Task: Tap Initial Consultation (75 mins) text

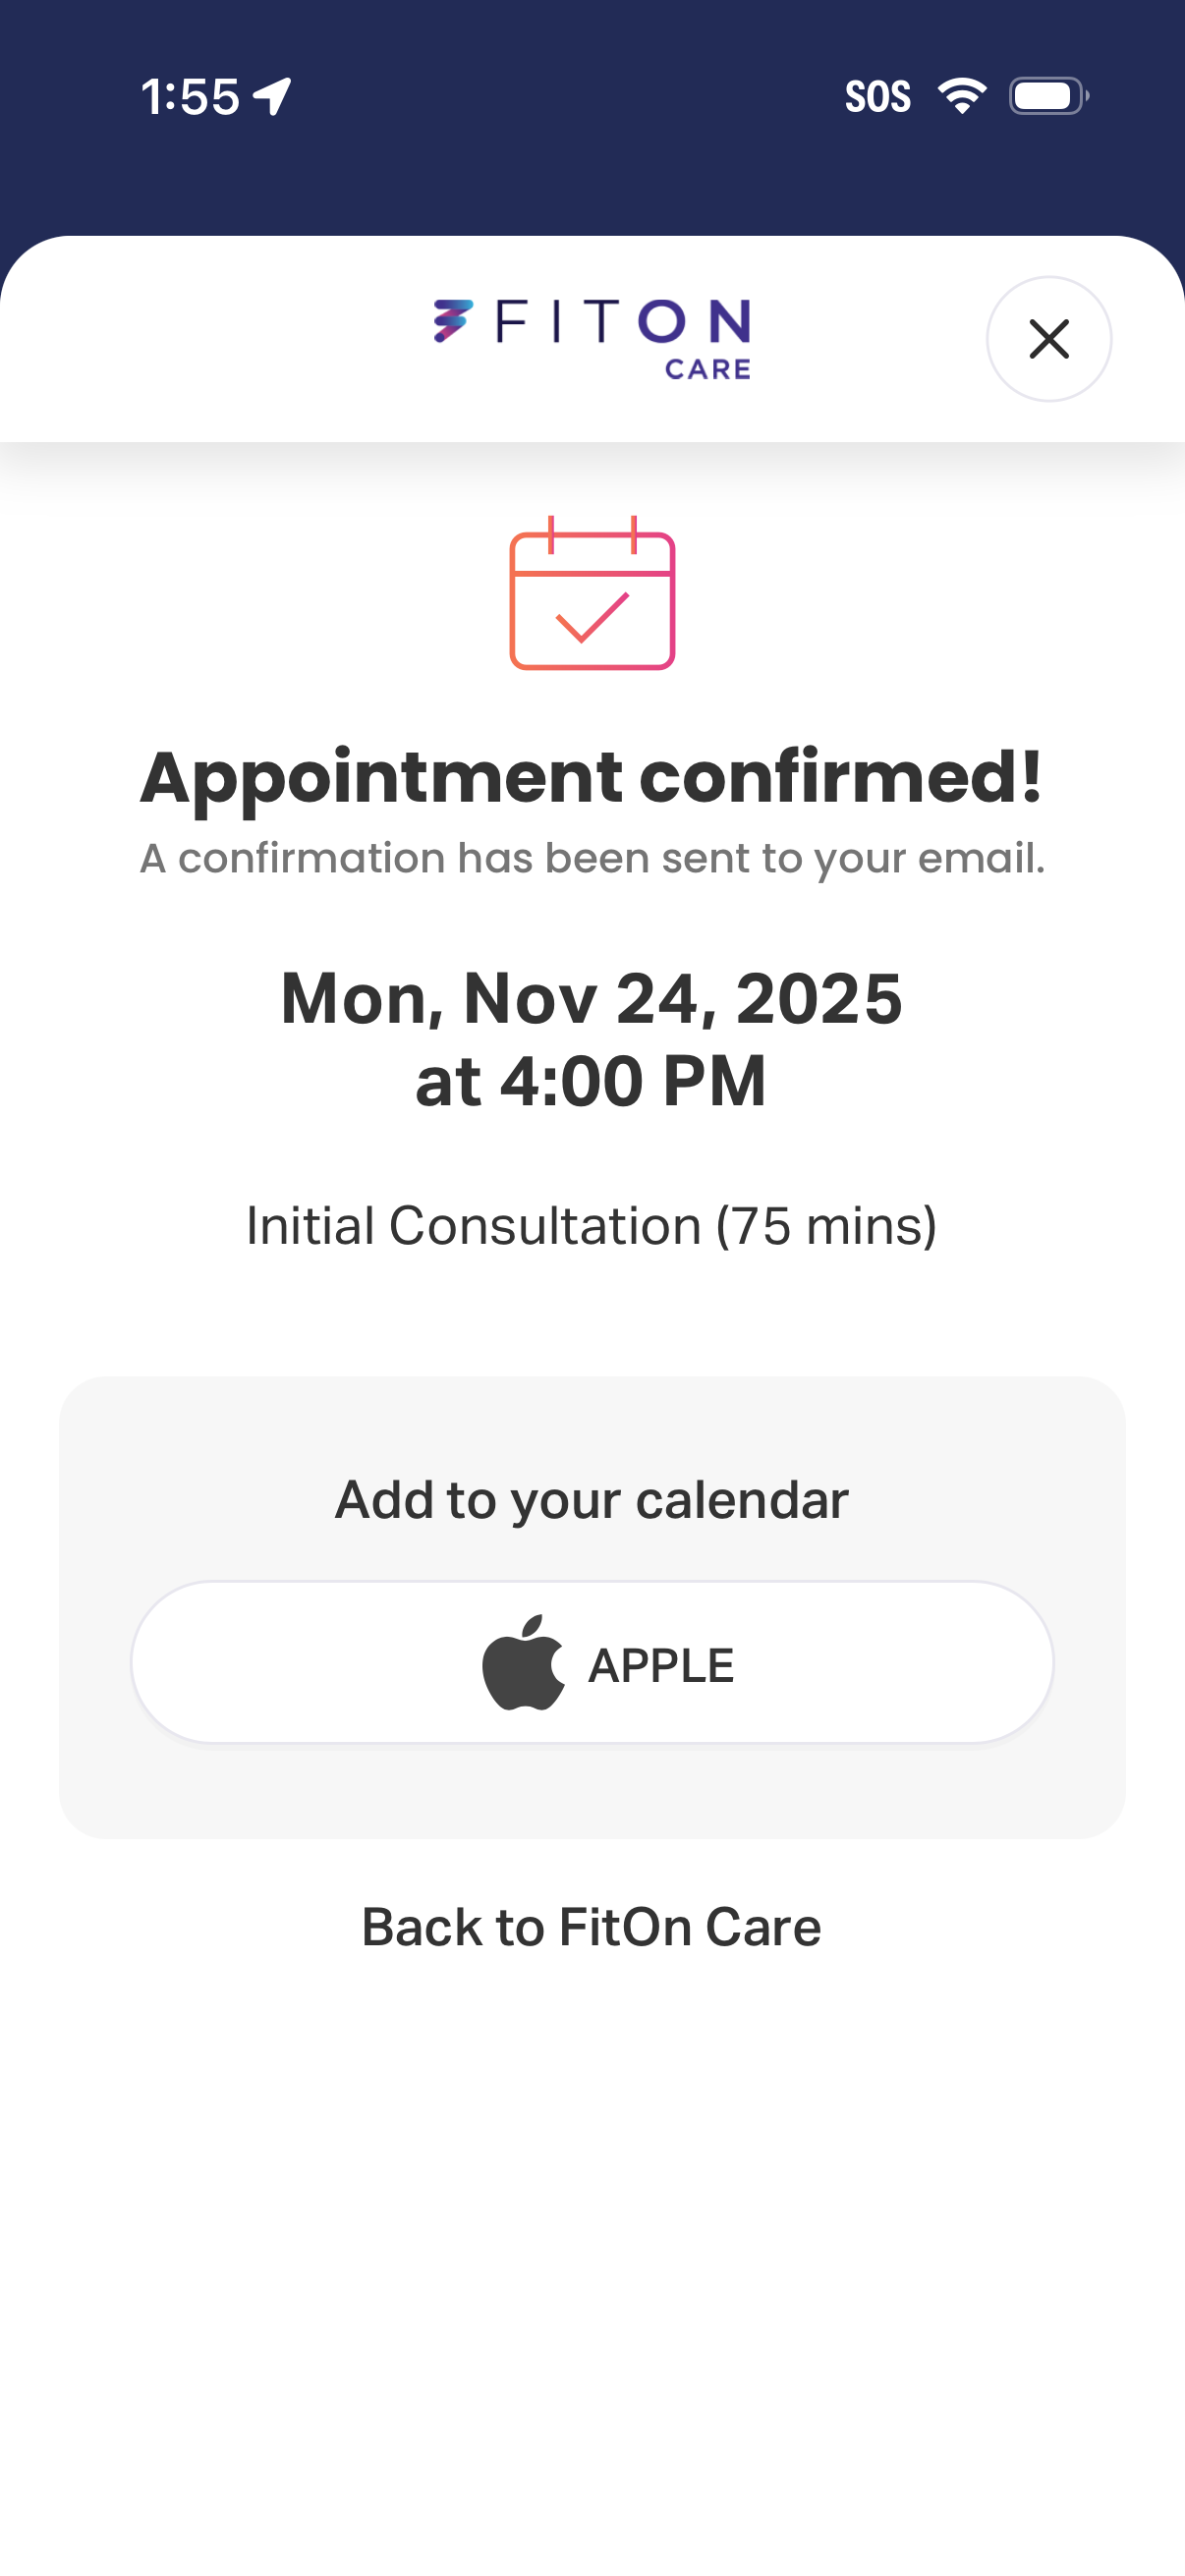Action: (592, 1226)
